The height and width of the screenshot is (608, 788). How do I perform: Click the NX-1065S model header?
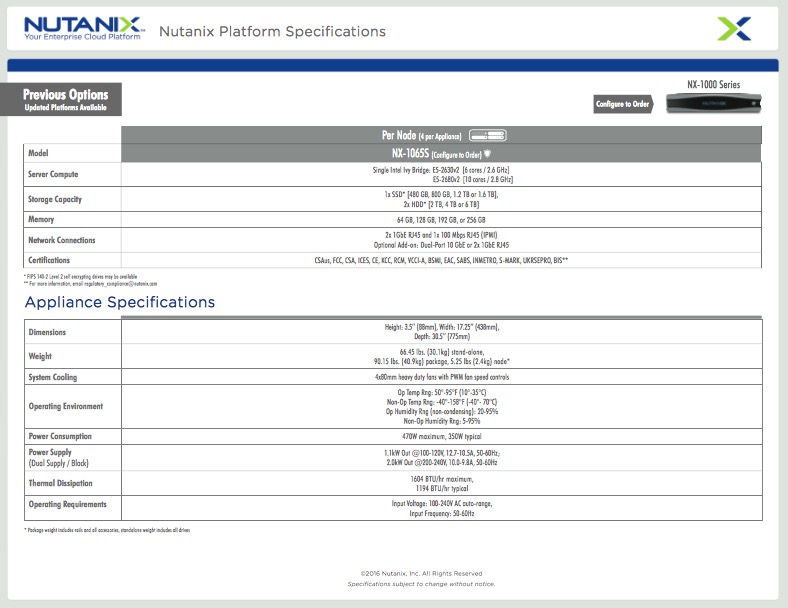point(436,154)
